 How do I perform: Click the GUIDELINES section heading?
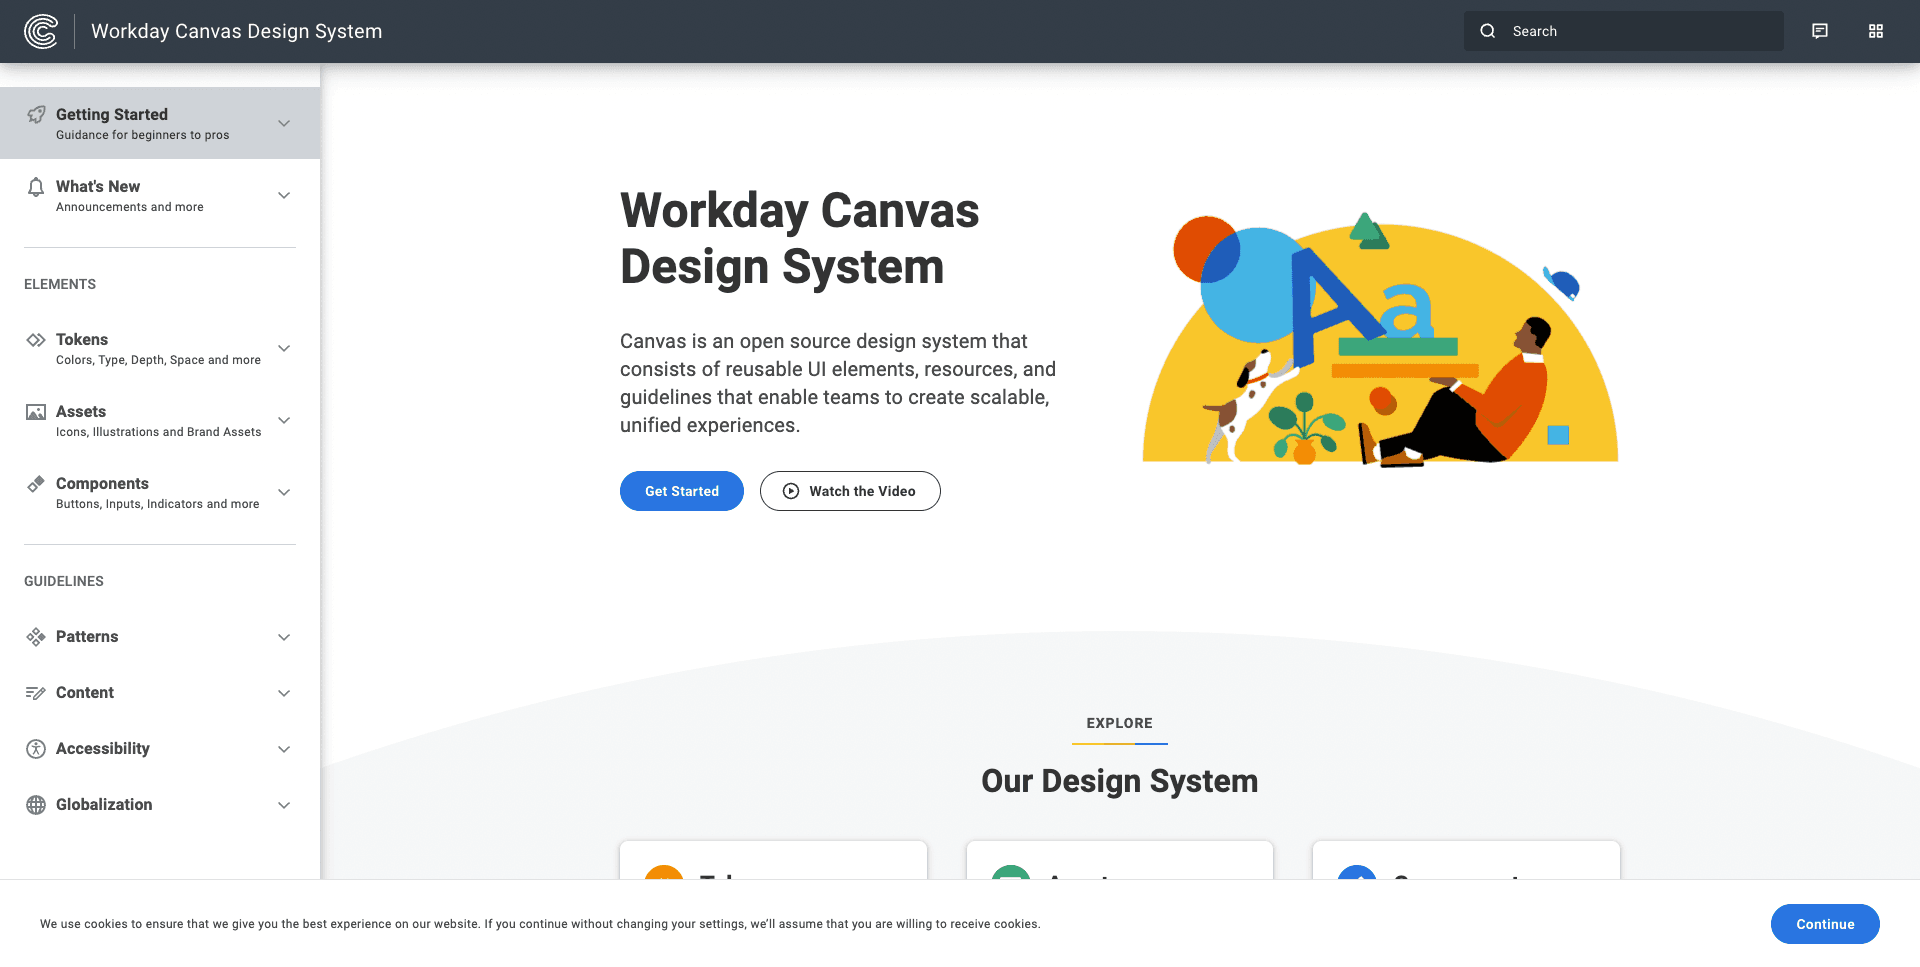point(64,581)
